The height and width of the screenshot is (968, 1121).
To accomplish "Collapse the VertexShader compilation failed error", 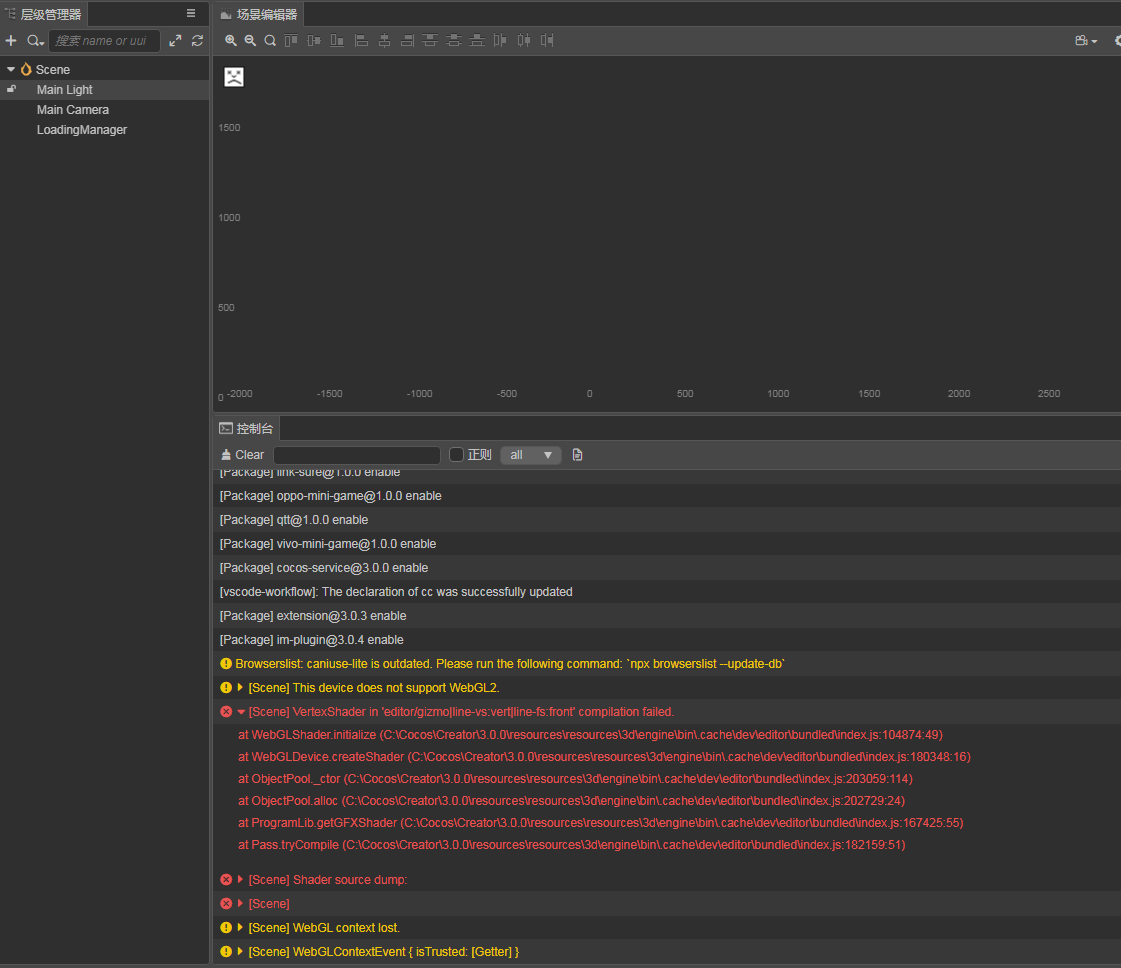I will pyautogui.click(x=241, y=711).
